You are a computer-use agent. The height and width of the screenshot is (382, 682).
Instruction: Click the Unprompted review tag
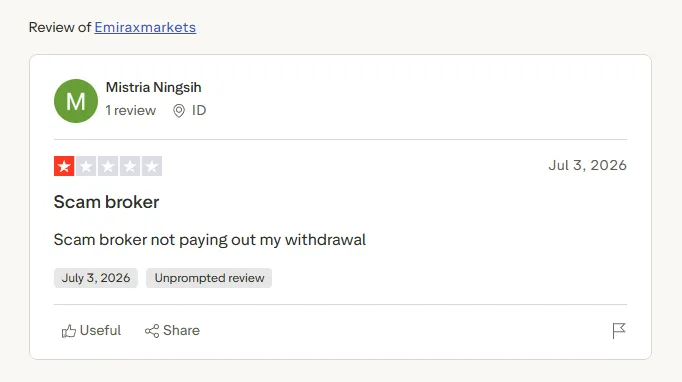coord(209,278)
